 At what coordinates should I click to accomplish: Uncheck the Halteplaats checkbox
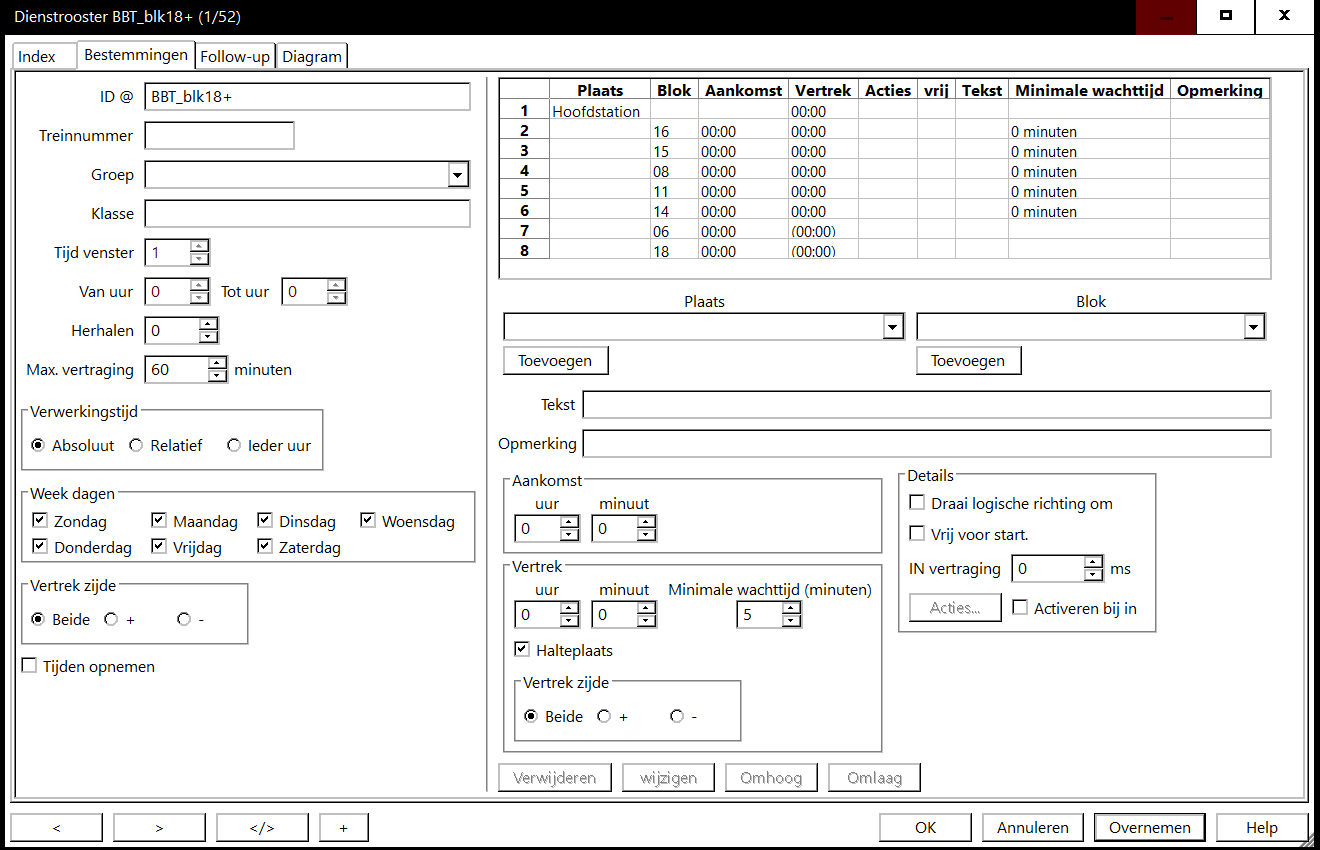coord(522,650)
